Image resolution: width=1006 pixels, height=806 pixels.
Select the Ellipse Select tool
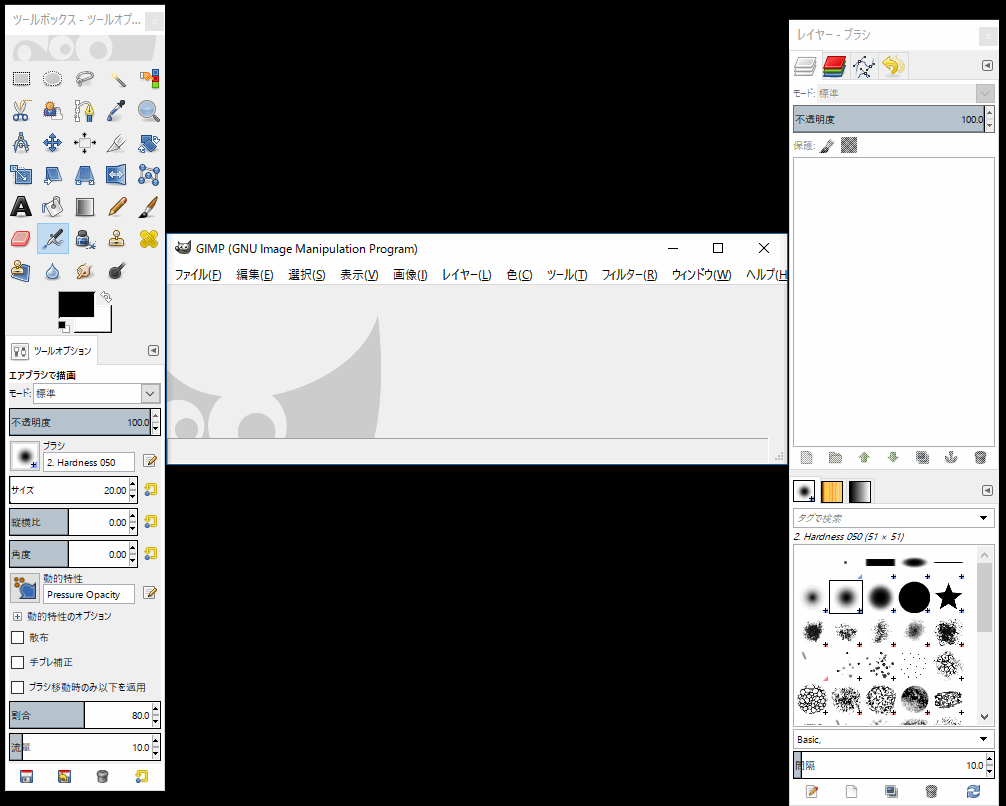[x=53, y=79]
